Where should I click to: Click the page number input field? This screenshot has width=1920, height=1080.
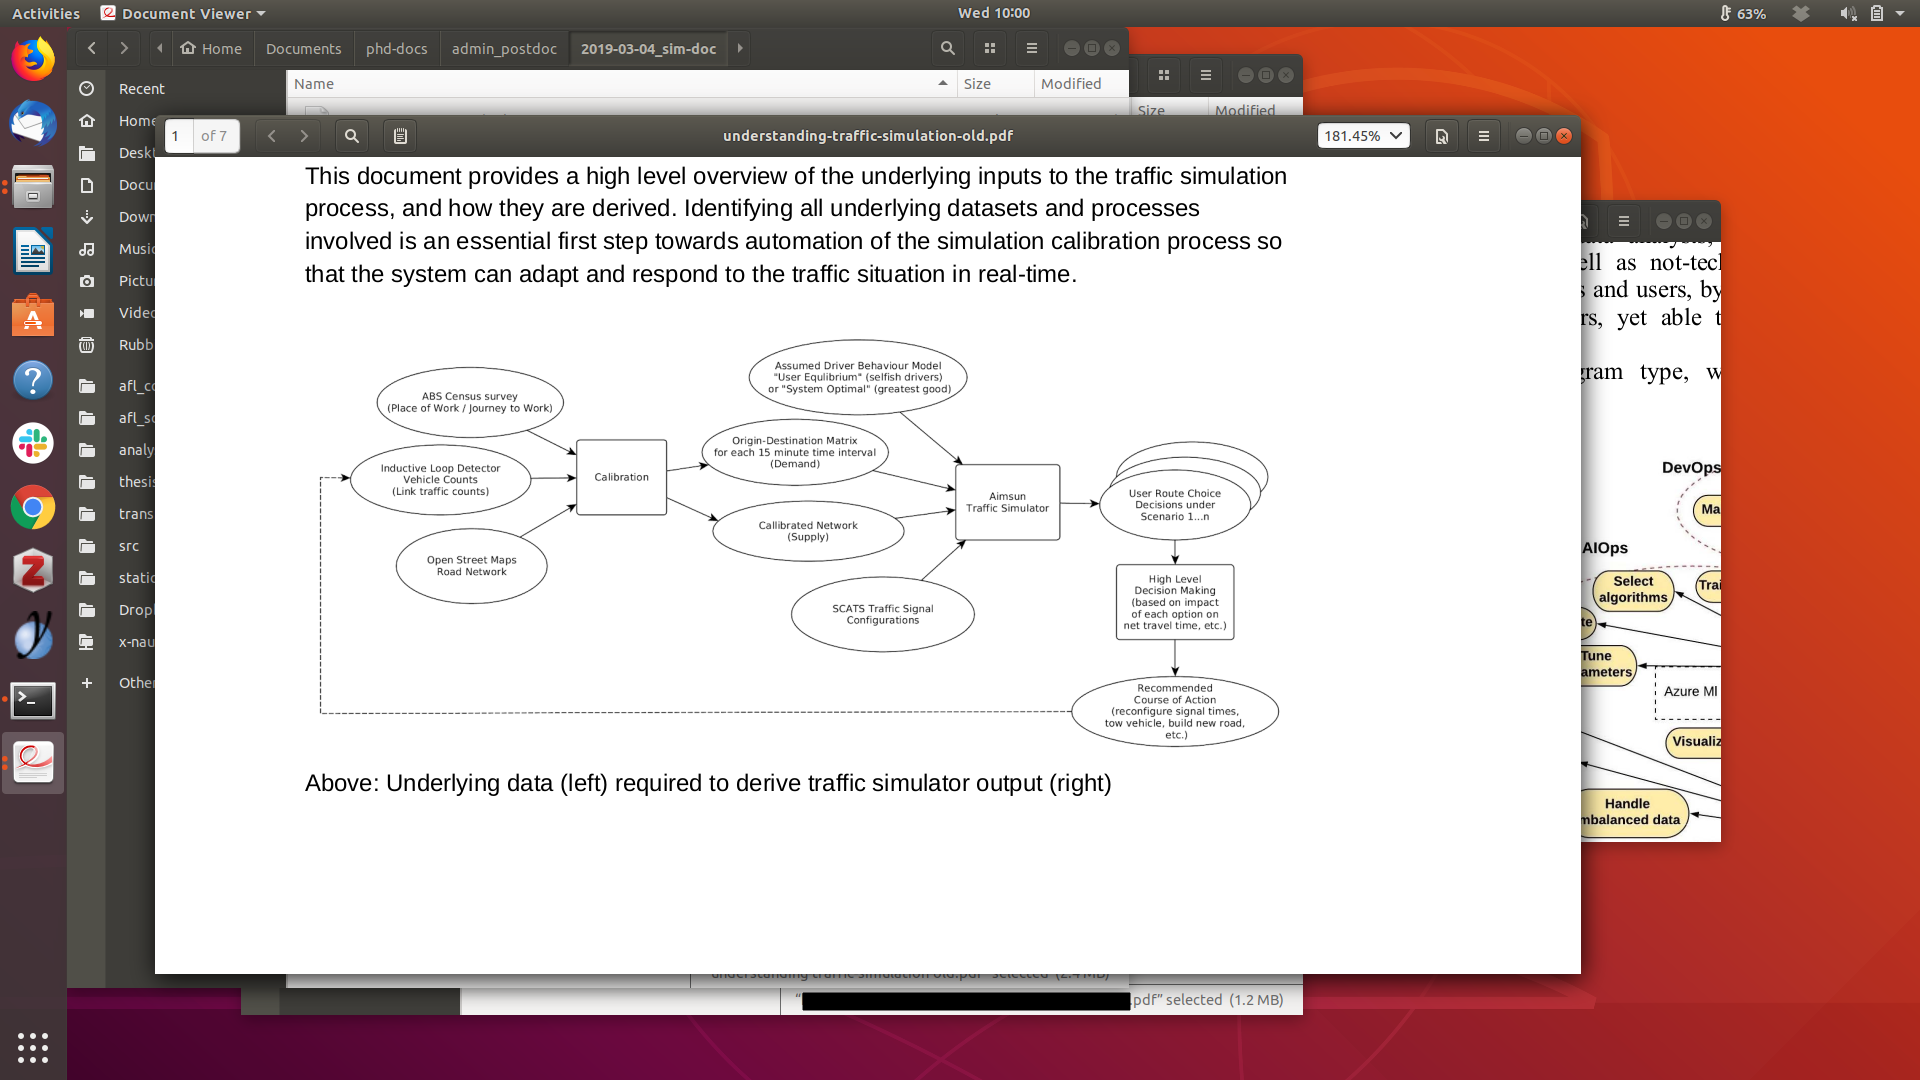click(180, 136)
